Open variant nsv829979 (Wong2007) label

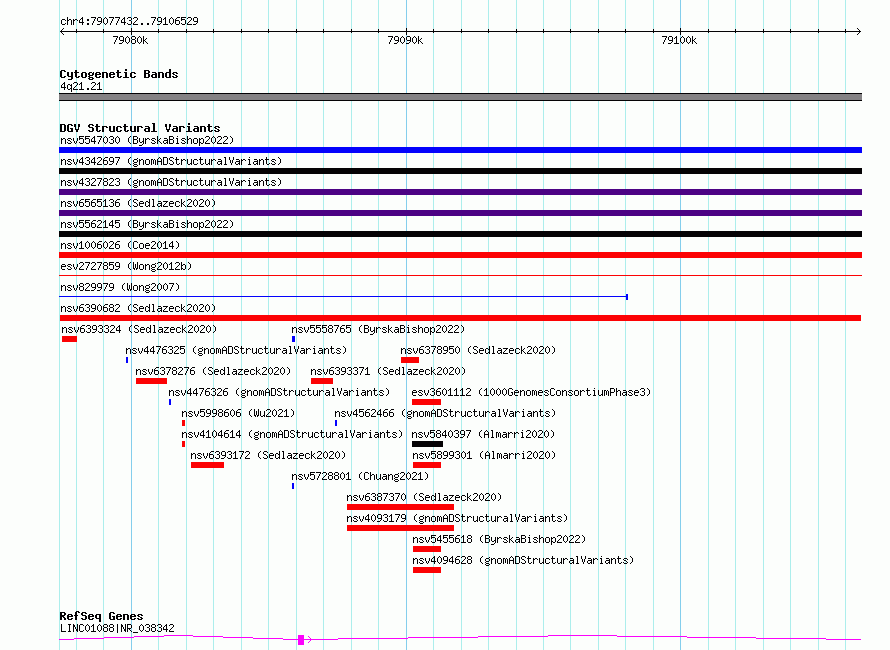(x=120, y=287)
